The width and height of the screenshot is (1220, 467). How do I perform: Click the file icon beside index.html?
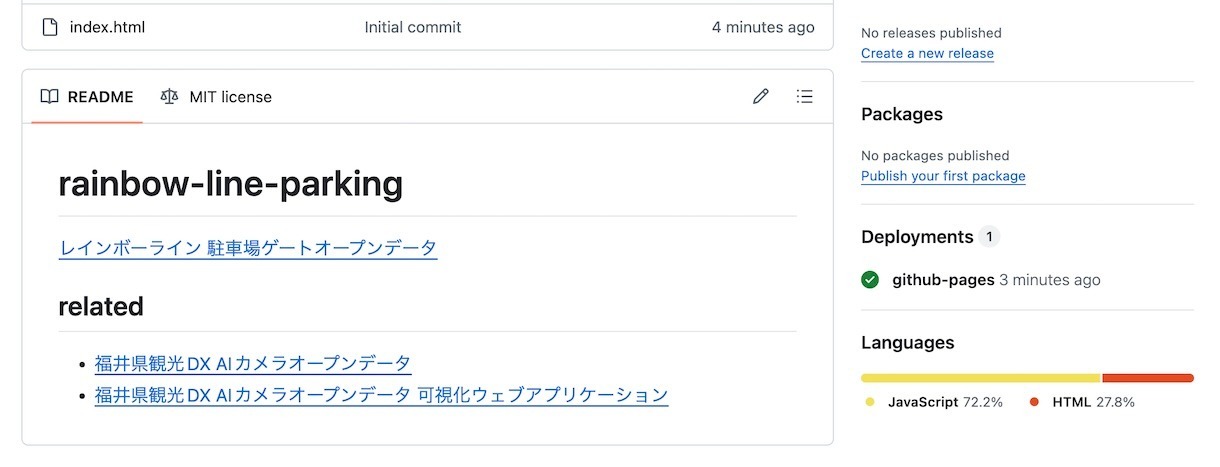(x=50, y=27)
